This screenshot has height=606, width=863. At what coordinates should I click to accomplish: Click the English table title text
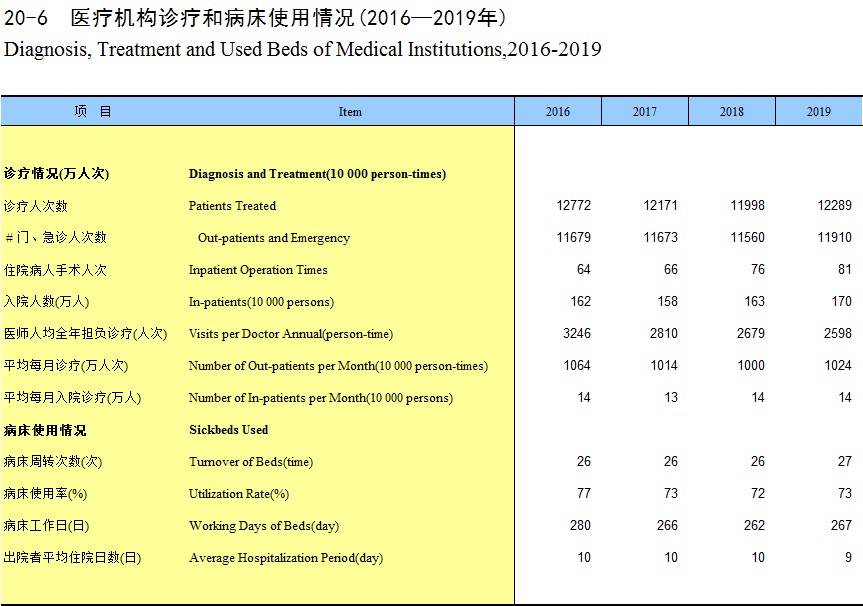[303, 49]
